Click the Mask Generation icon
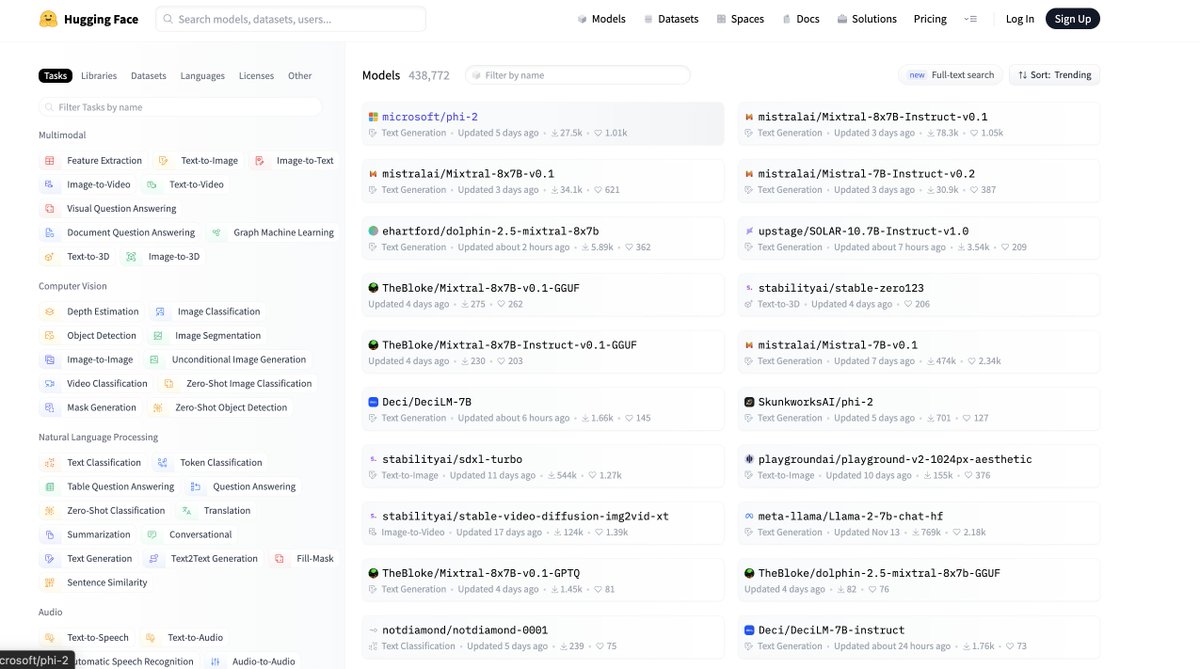The image size is (1200, 669). (x=49, y=408)
